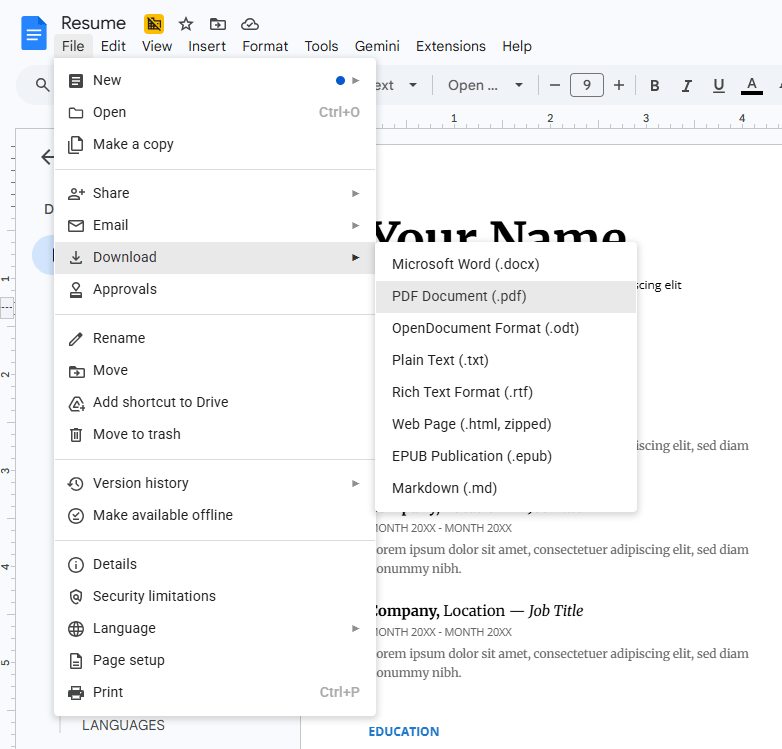Image resolution: width=782 pixels, height=749 pixels.
Task: Toggle bold formatting
Action: (x=655, y=86)
